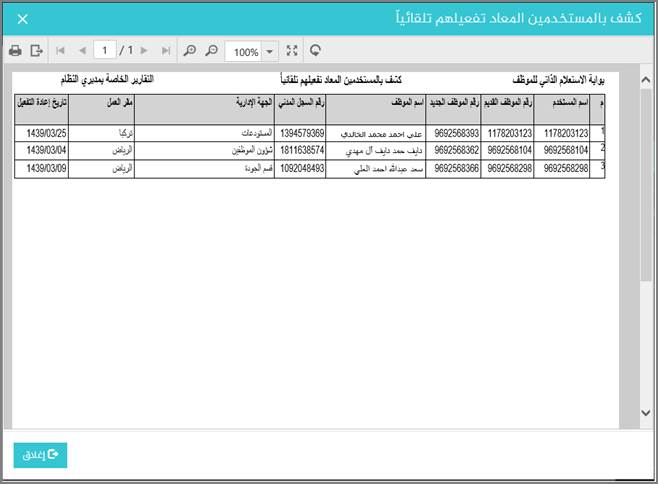Click scrollbar up arrow
The image size is (658, 484).
646,79
